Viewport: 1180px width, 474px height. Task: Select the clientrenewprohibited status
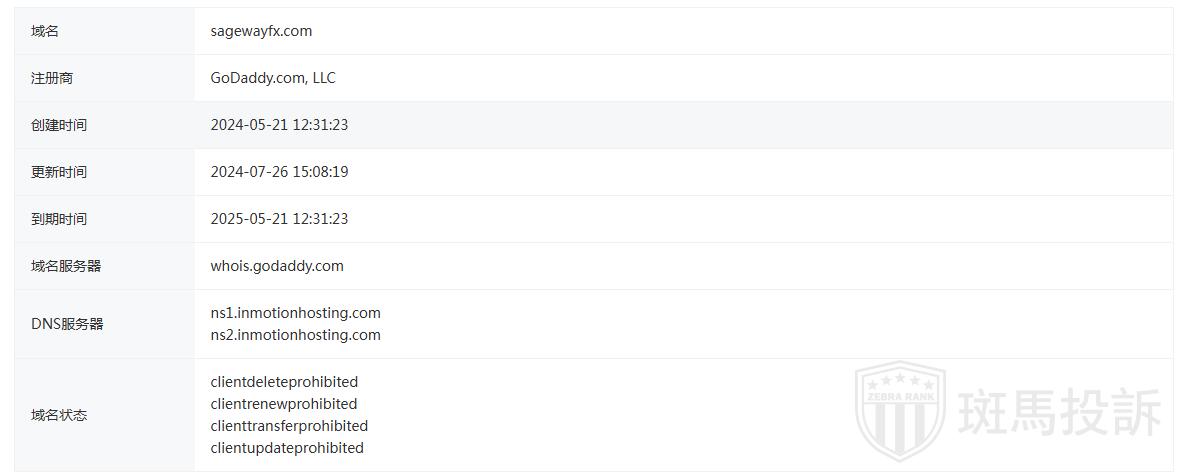pos(283,404)
